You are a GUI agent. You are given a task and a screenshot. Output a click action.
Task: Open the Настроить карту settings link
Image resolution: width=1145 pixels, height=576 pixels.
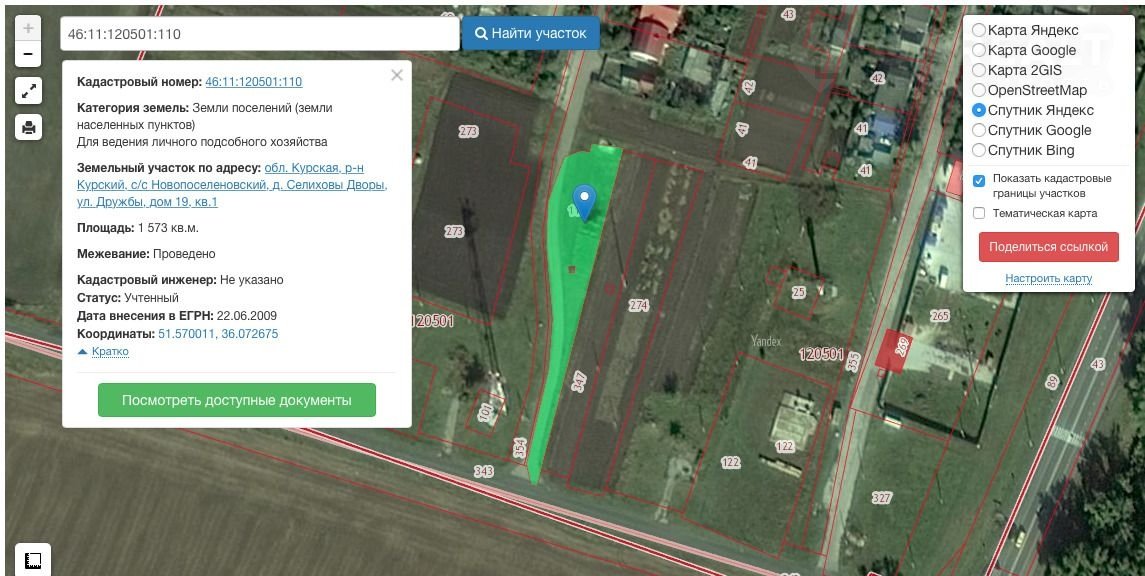pos(1048,278)
